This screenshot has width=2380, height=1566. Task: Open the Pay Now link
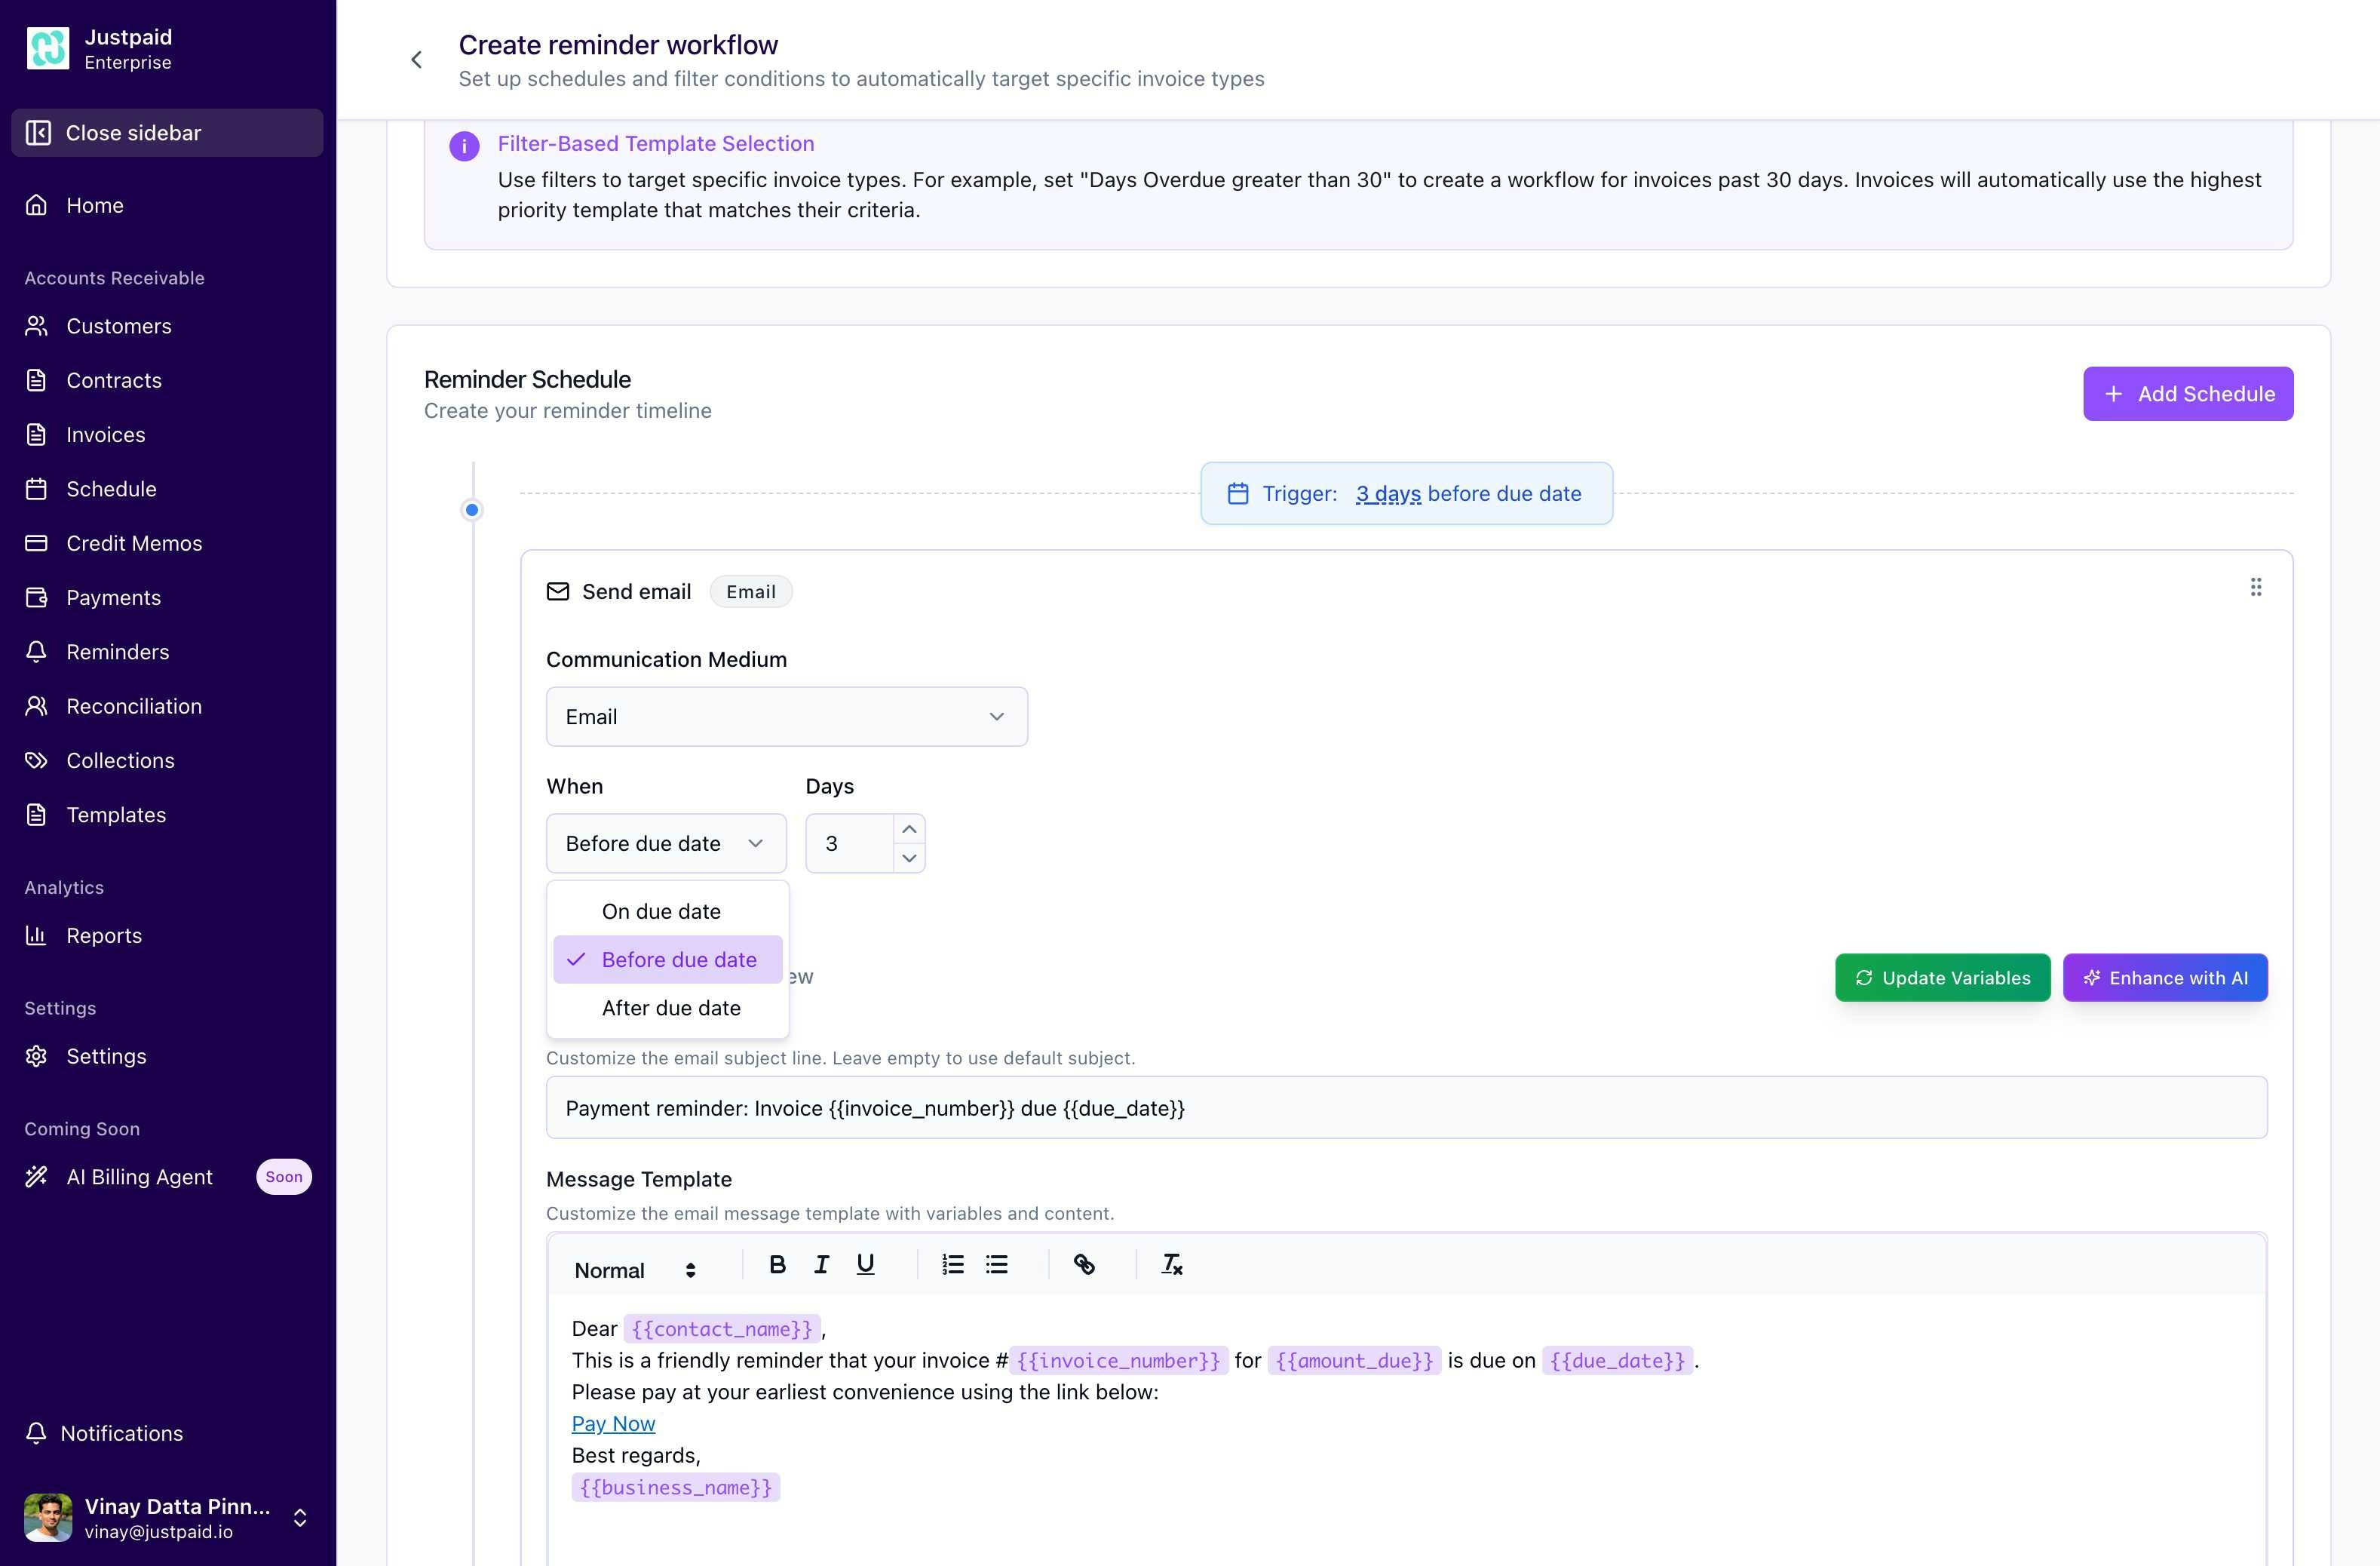613,1423
